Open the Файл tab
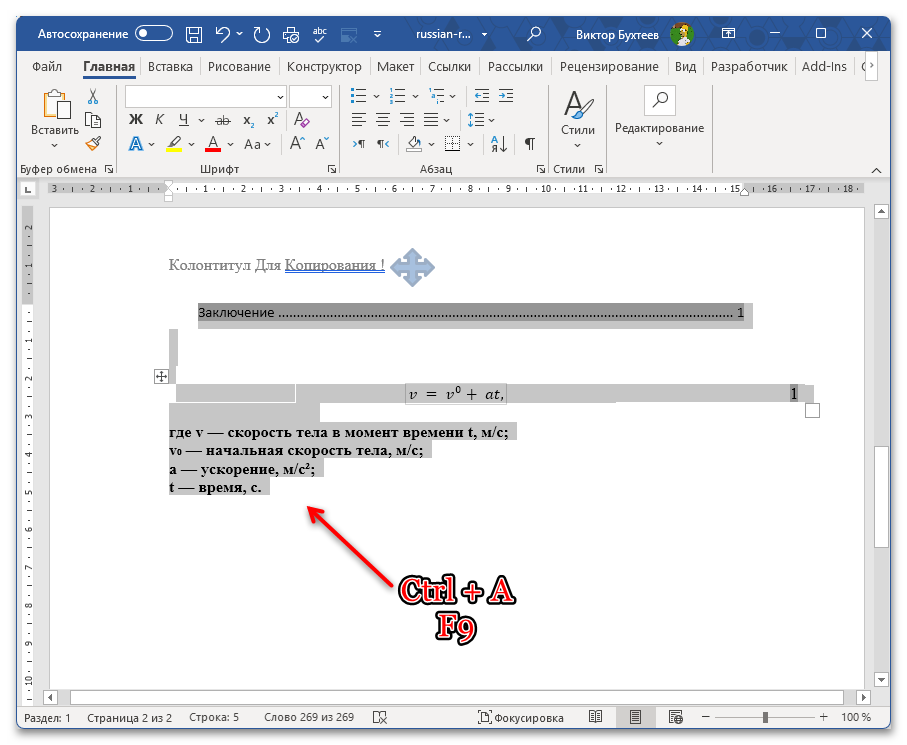907x745 pixels. (47, 67)
